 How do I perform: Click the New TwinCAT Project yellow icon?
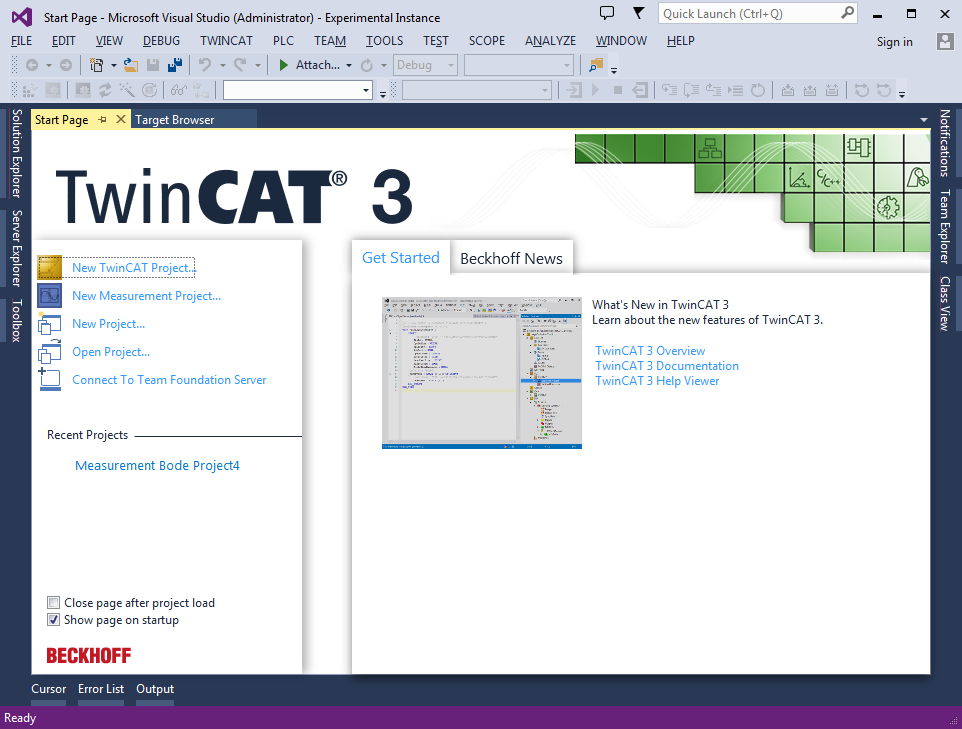pyautogui.click(x=50, y=268)
